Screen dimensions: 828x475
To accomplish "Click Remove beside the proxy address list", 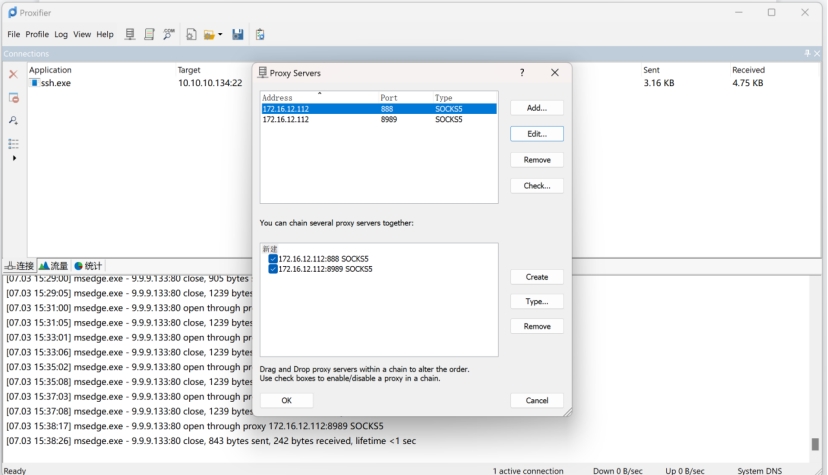I will [x=537, y=160].
